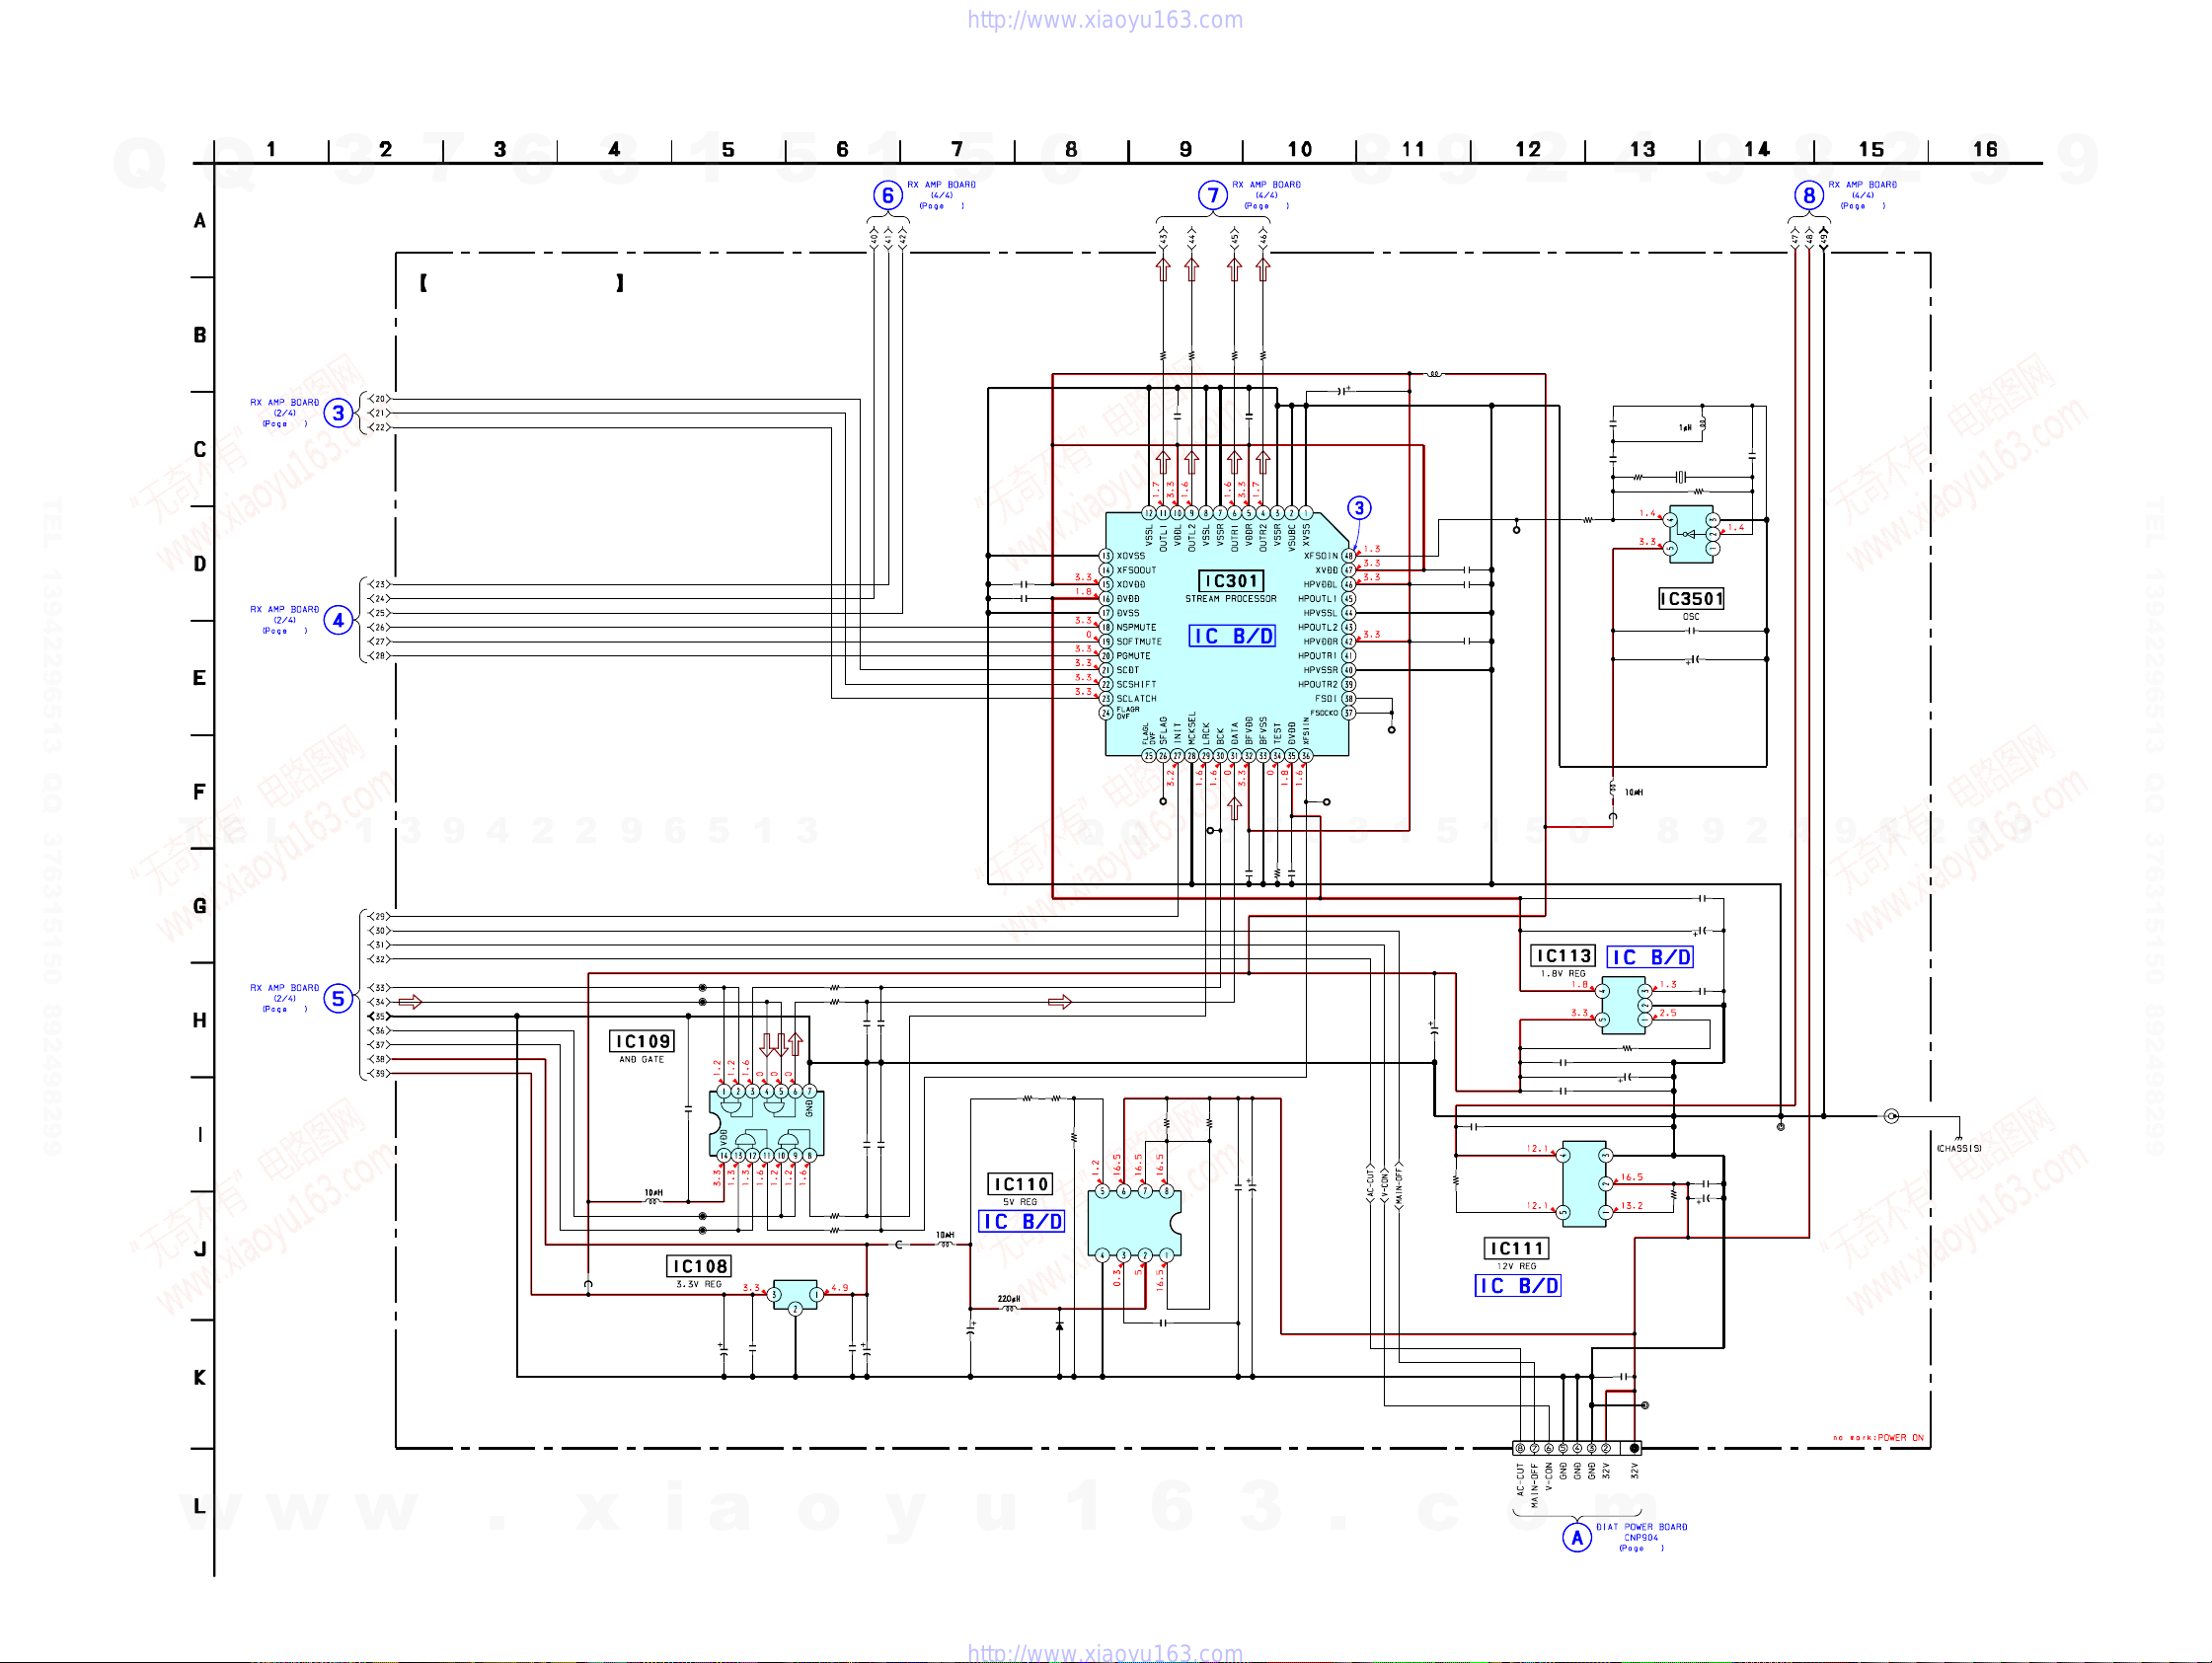
Task: Select the 220µH inductor value
Action: pyautogui.click(x=1009, y=1298)
